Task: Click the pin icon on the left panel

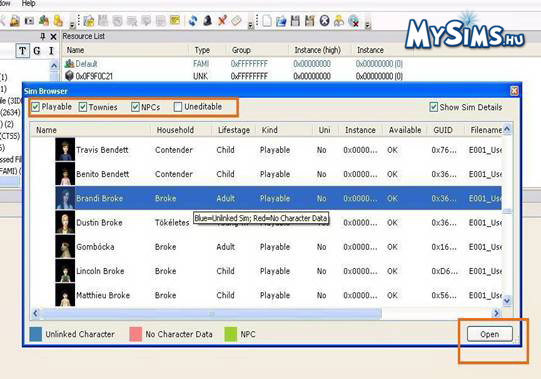Action: click(43, 36)
